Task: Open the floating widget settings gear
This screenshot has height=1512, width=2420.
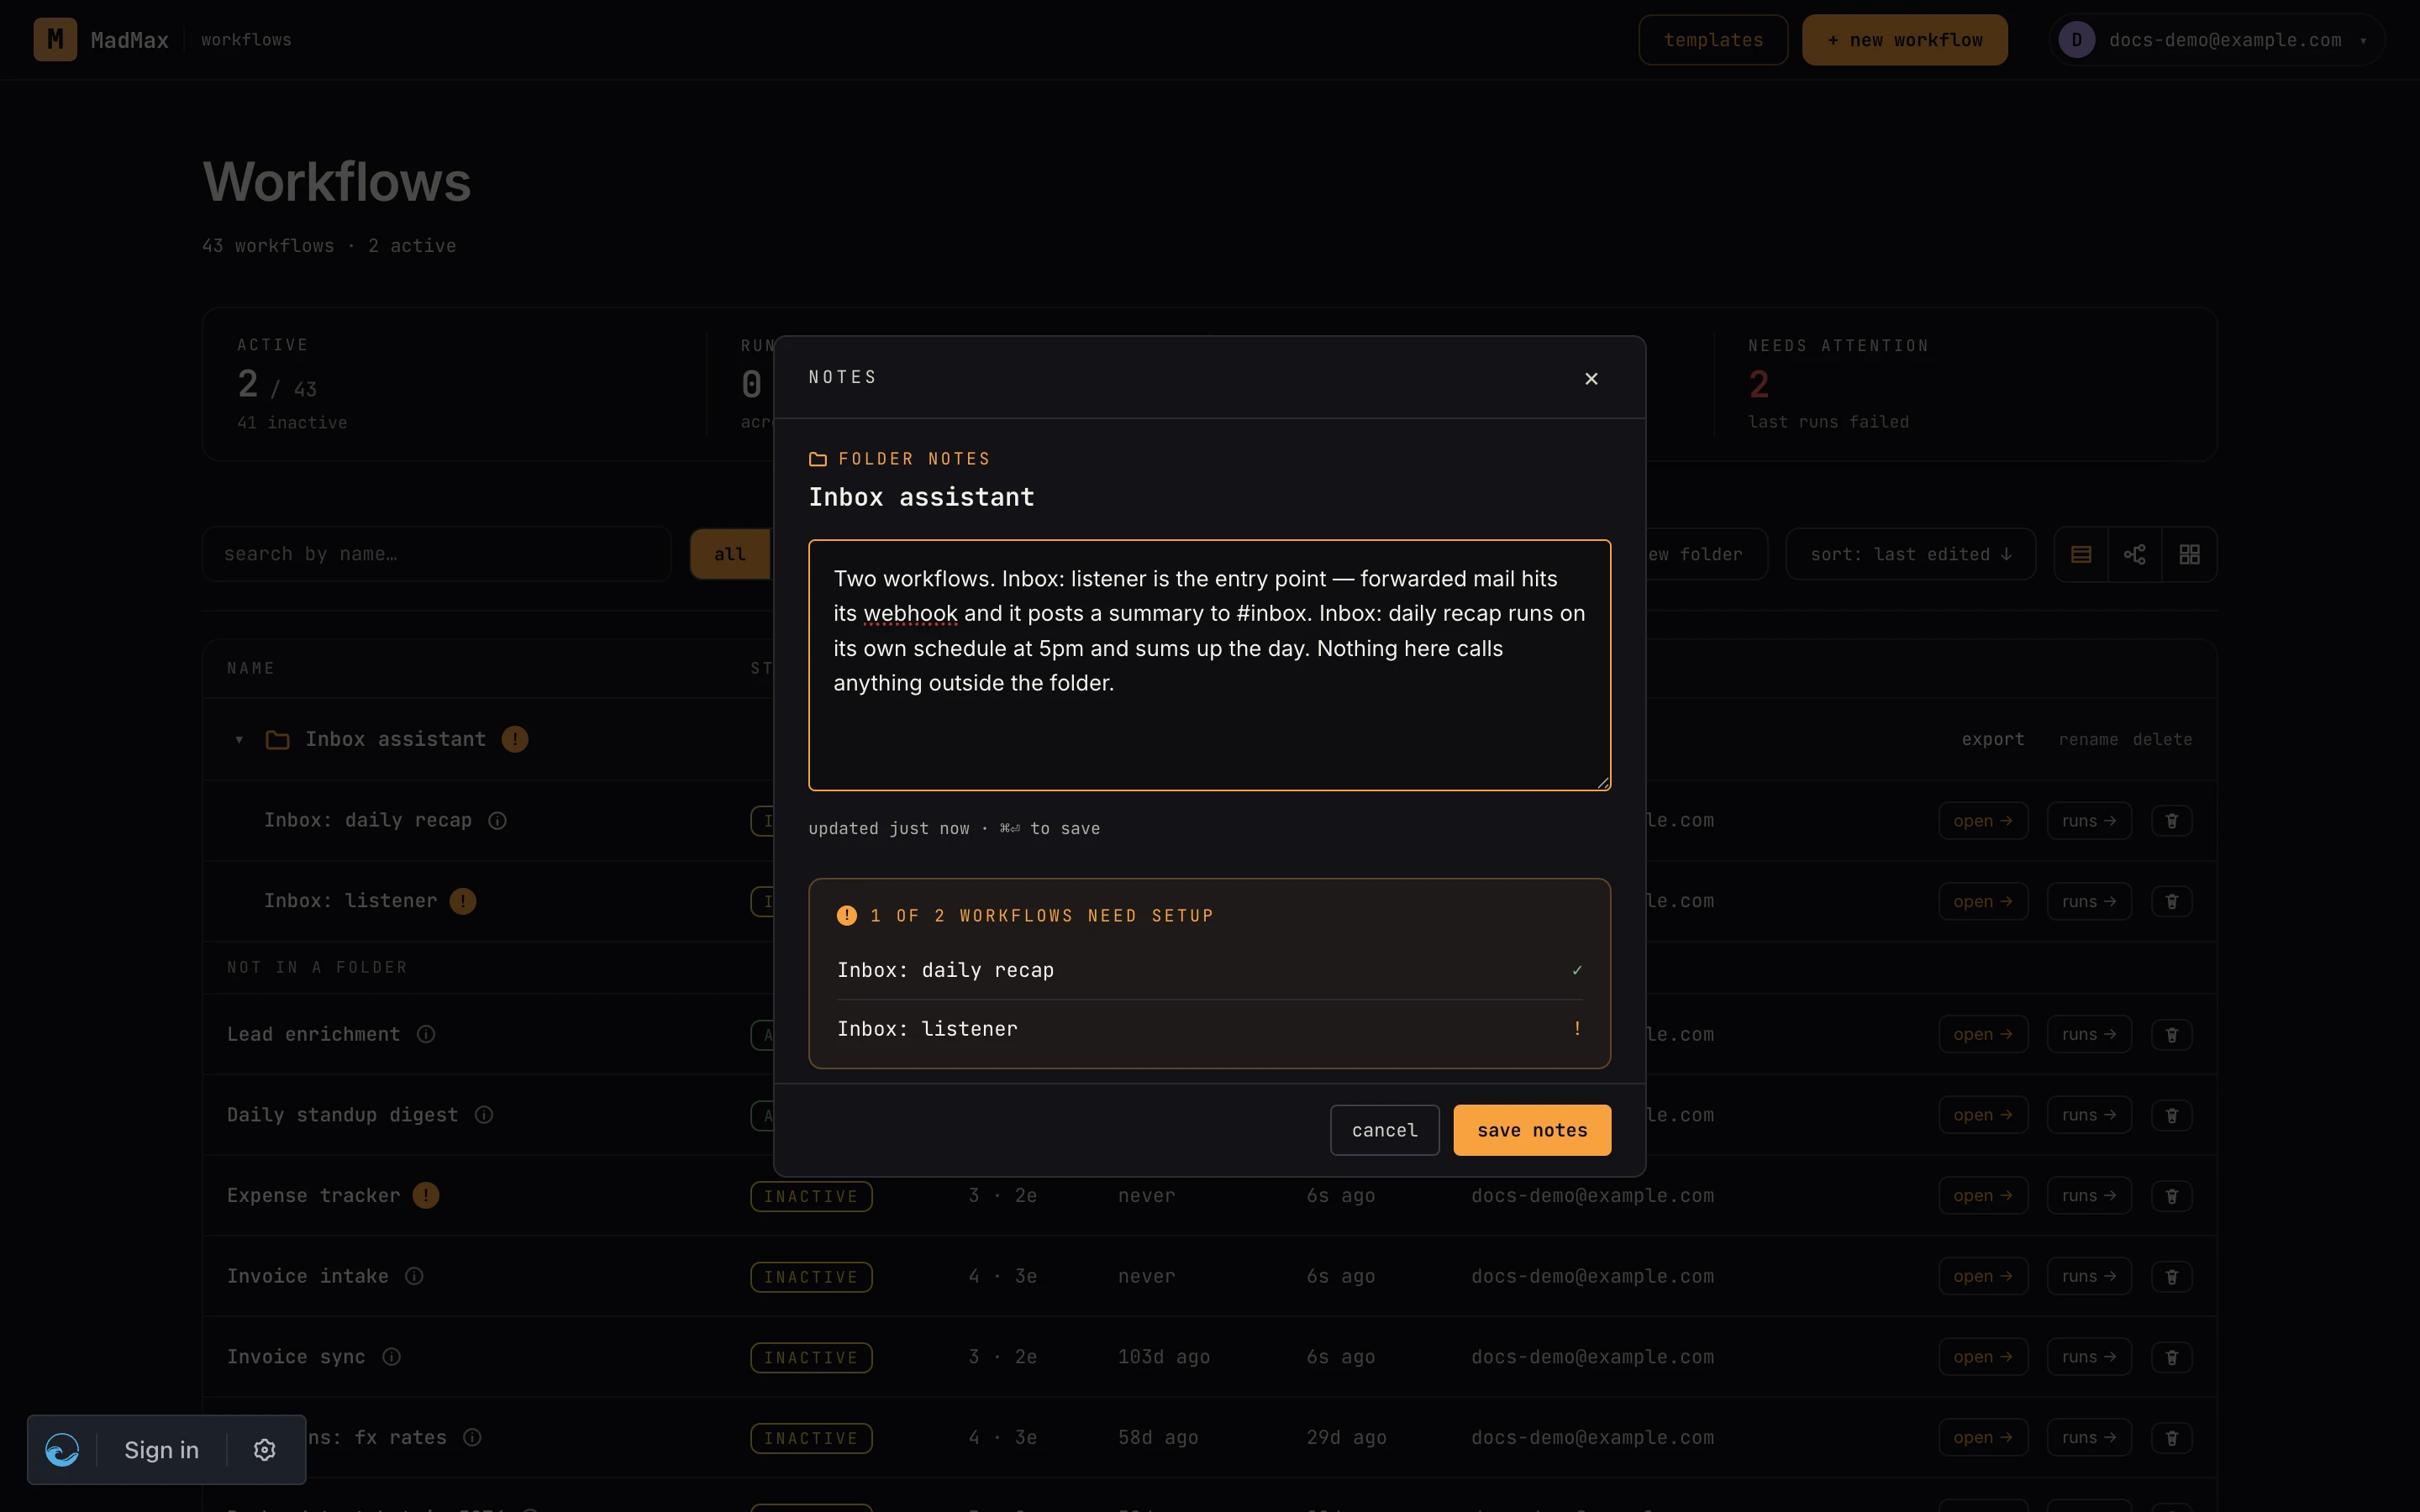Action: point(264,1449)
